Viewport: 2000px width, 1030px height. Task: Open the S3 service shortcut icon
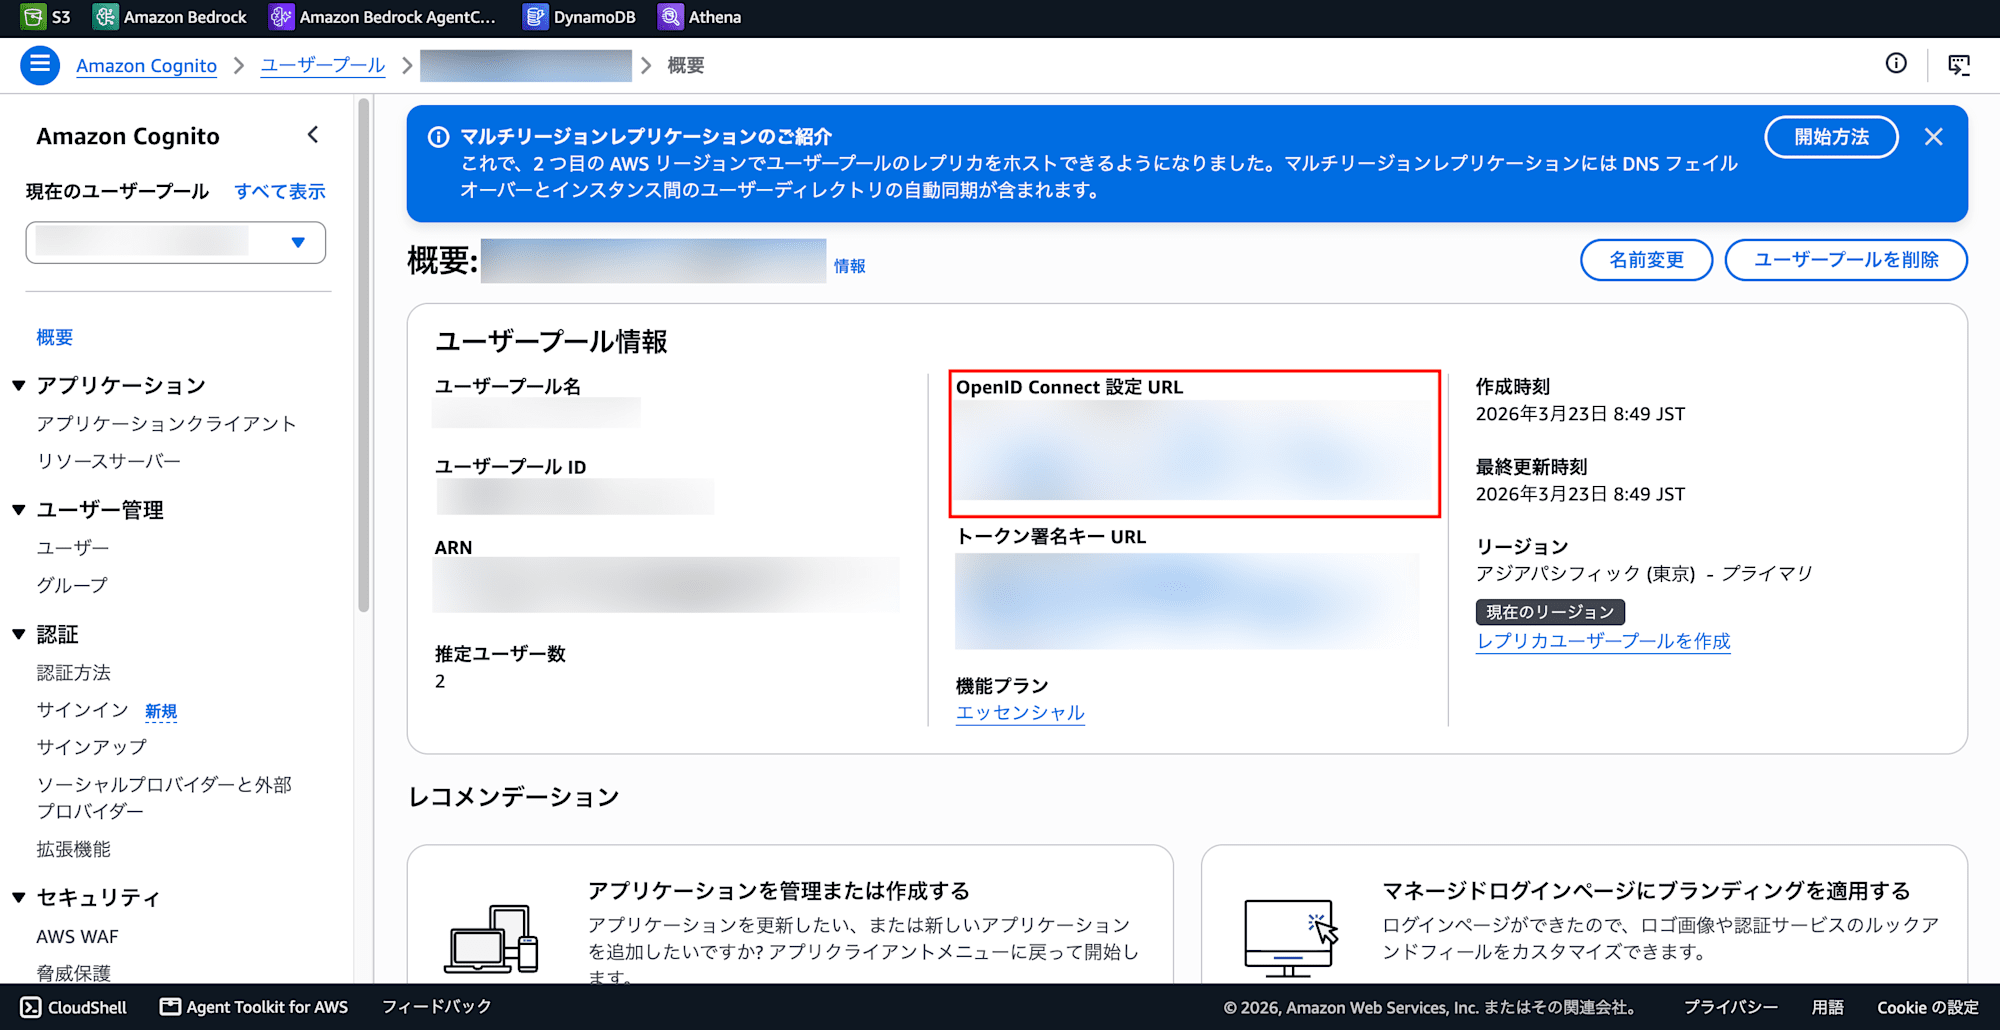(x=33, y=17)
